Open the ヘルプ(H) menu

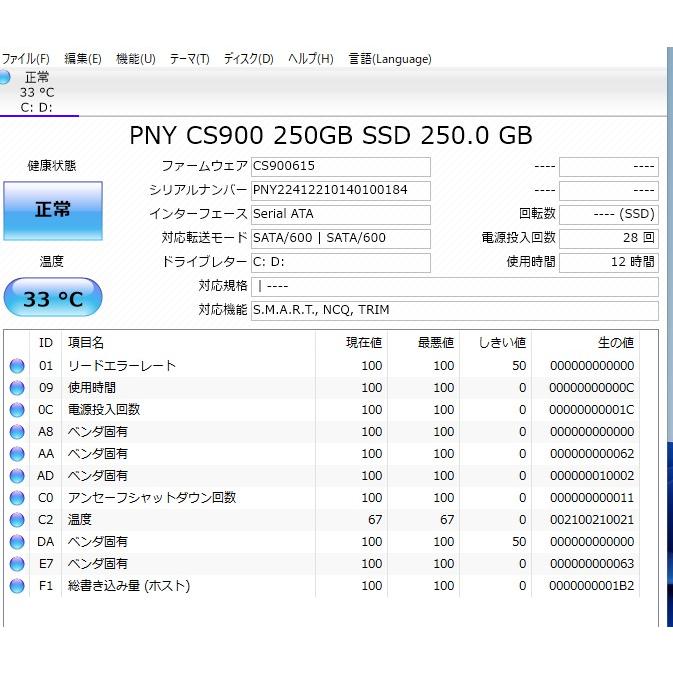[310, 59]
